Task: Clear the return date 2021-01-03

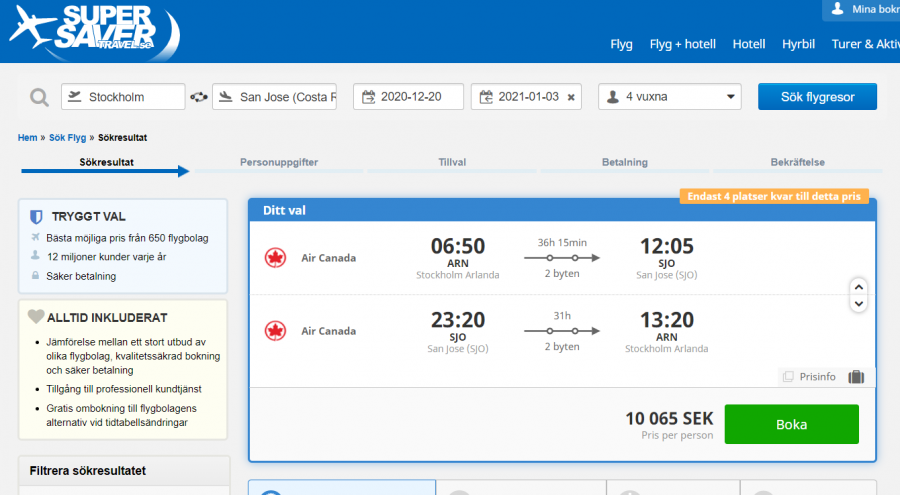Action: [x=571, y=97]
